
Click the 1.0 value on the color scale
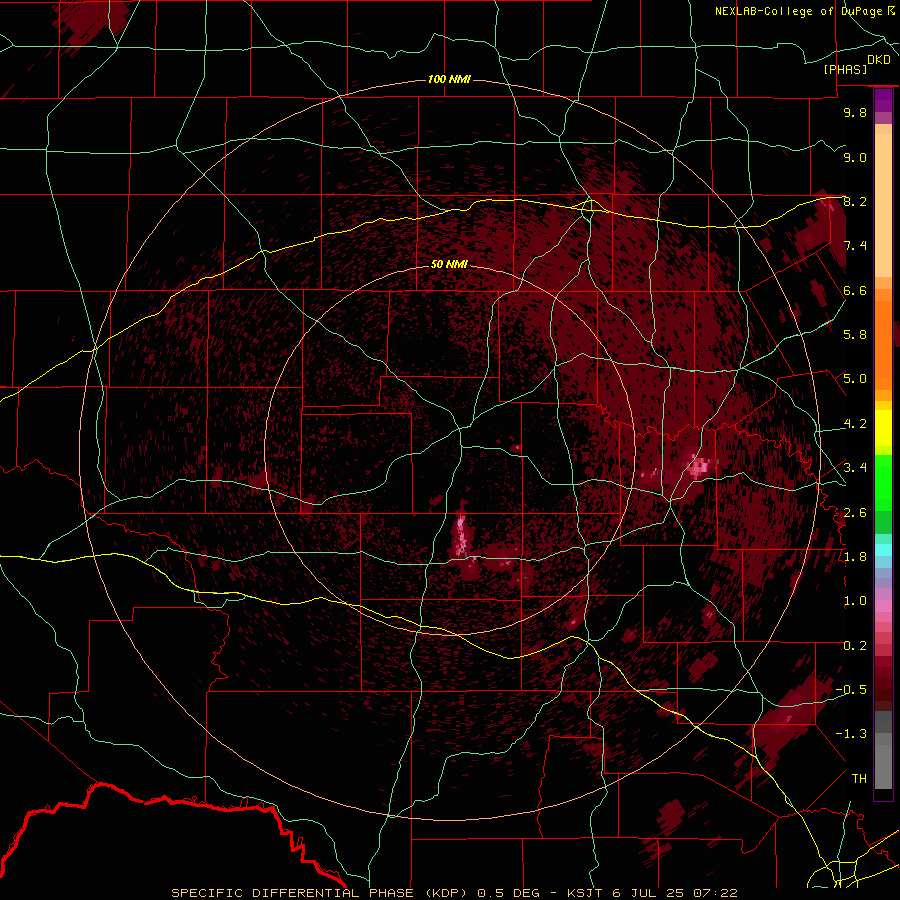pyautogui.click(x=855, y=601)
